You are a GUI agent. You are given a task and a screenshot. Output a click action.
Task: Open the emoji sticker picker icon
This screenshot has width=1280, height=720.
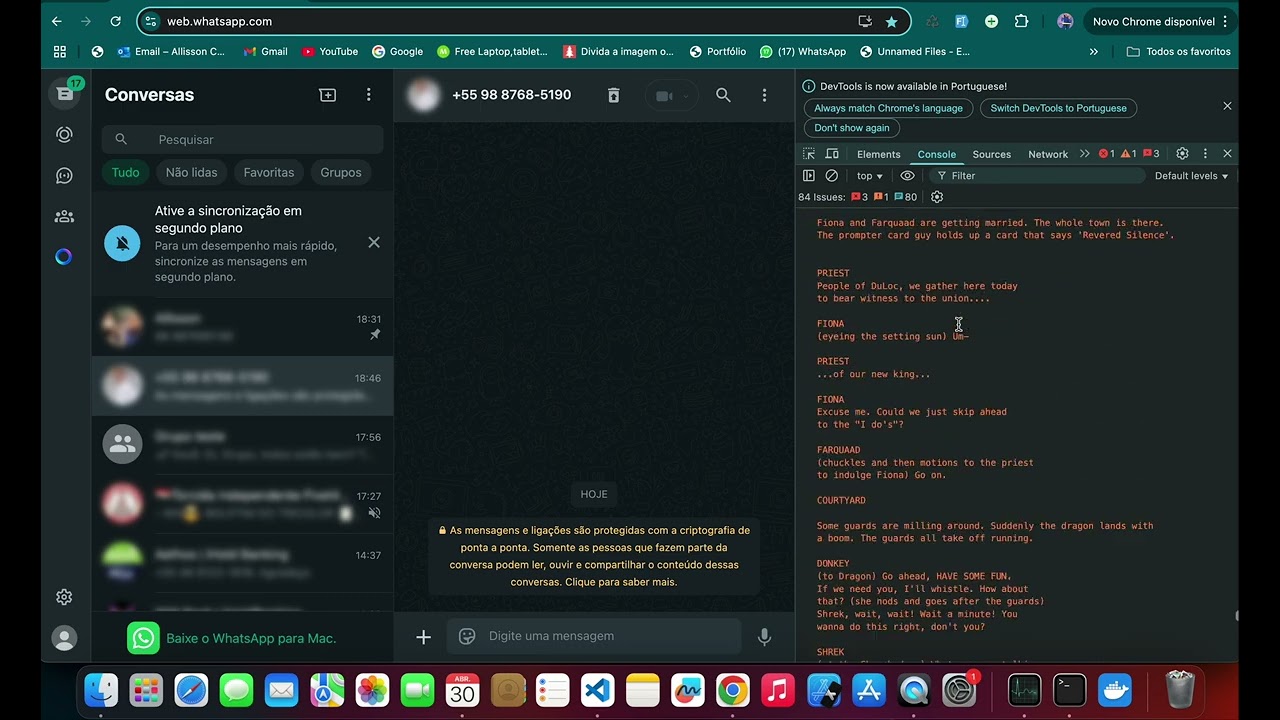(466, 636)
